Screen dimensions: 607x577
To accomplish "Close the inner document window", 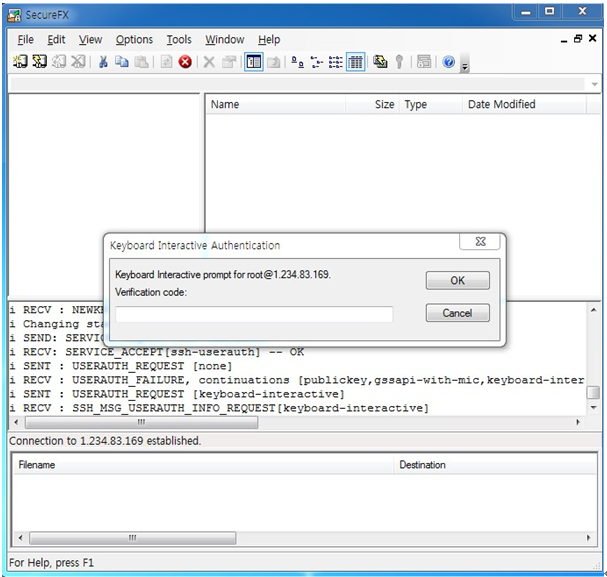I will click(x=592, y=38).
